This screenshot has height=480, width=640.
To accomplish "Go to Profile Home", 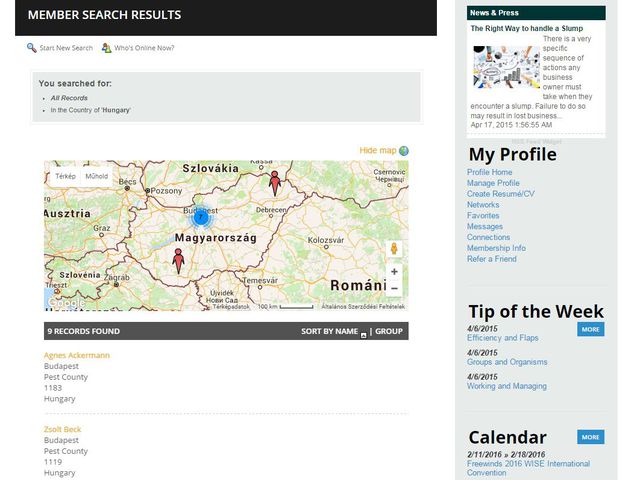I will pos(489,172).
